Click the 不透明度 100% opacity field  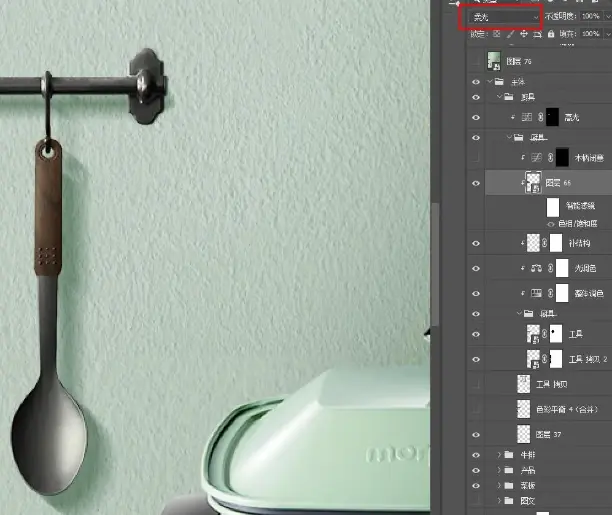point(591,16)
